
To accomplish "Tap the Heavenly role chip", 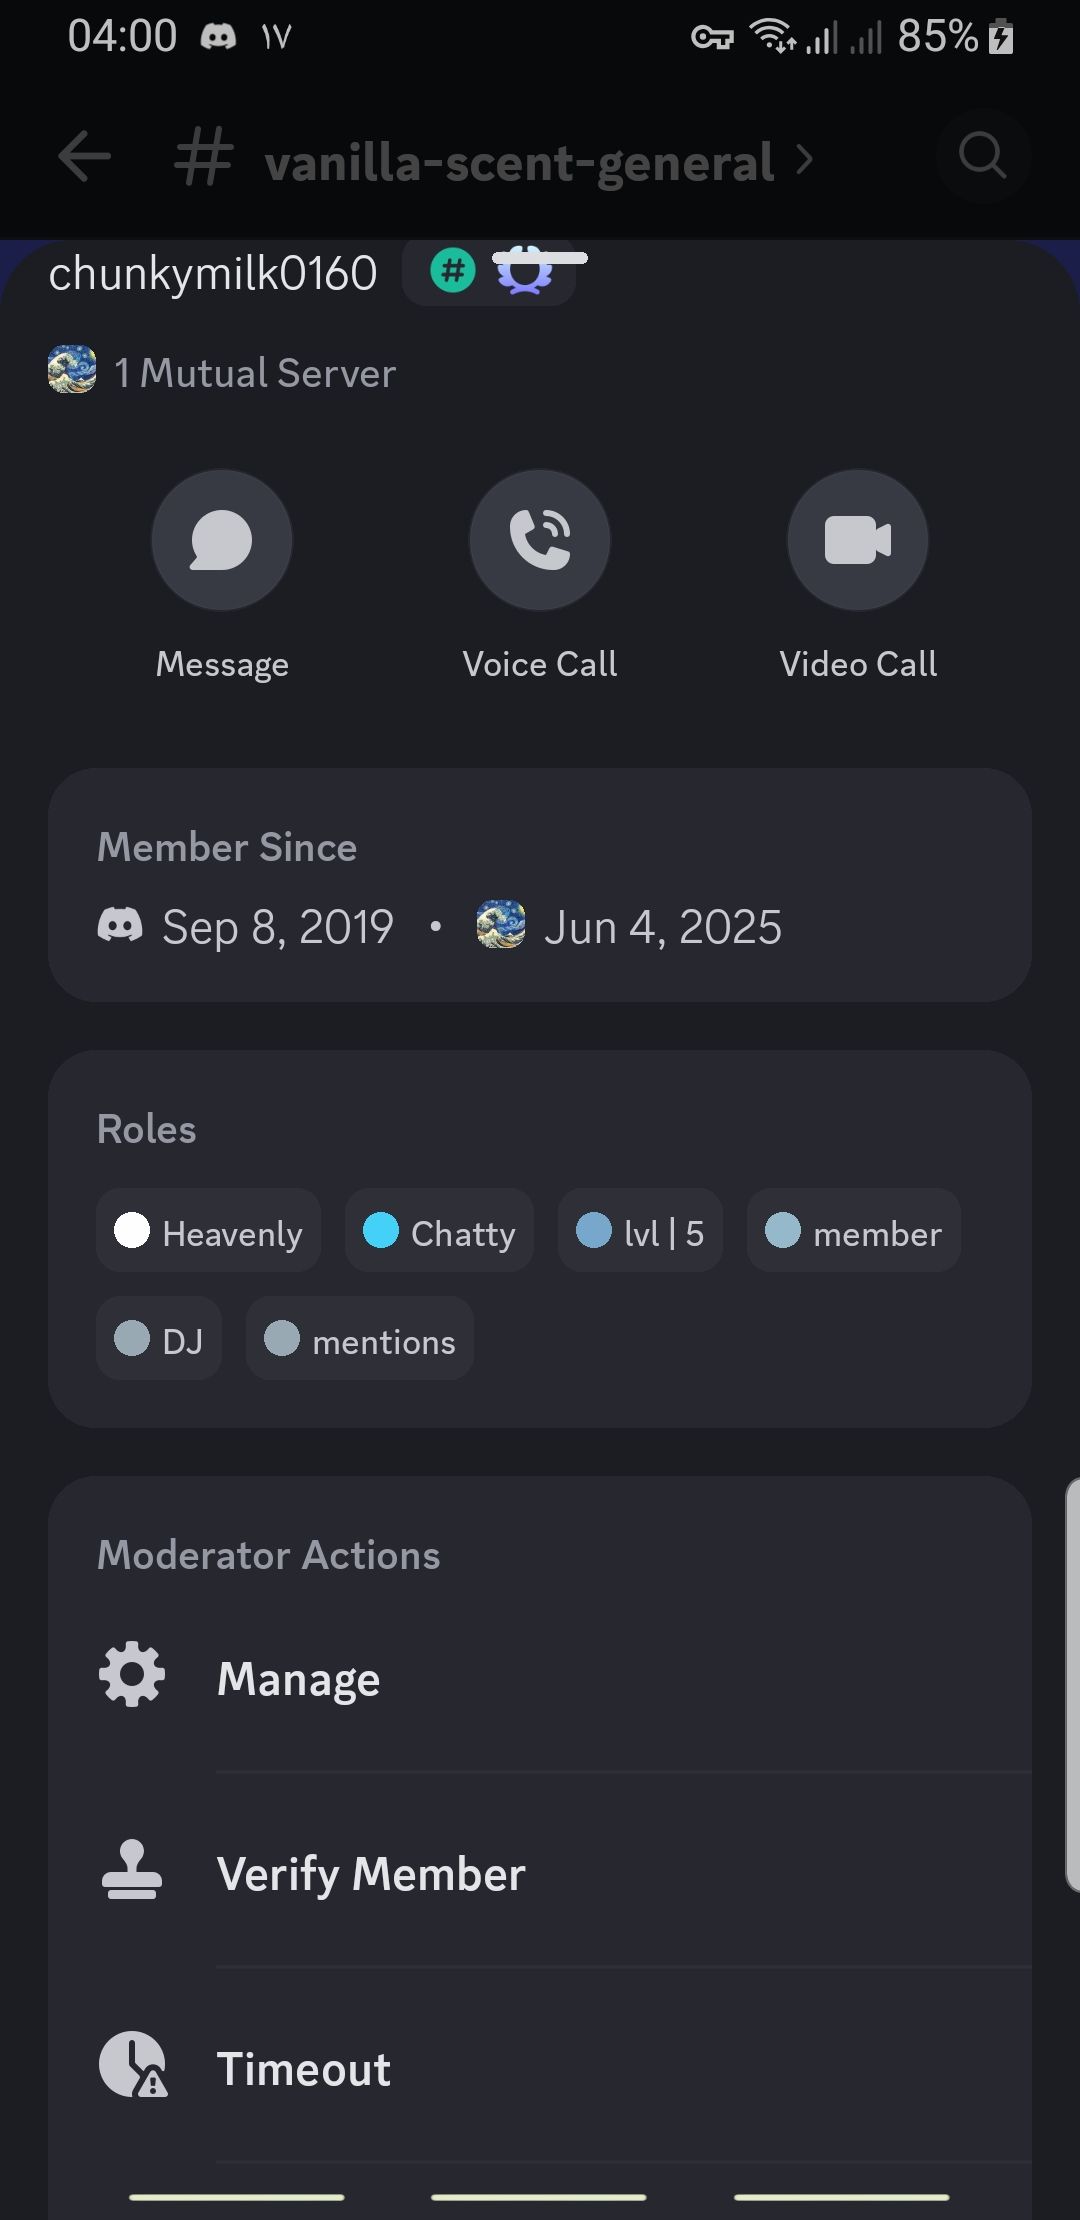I will [208, 1231].
